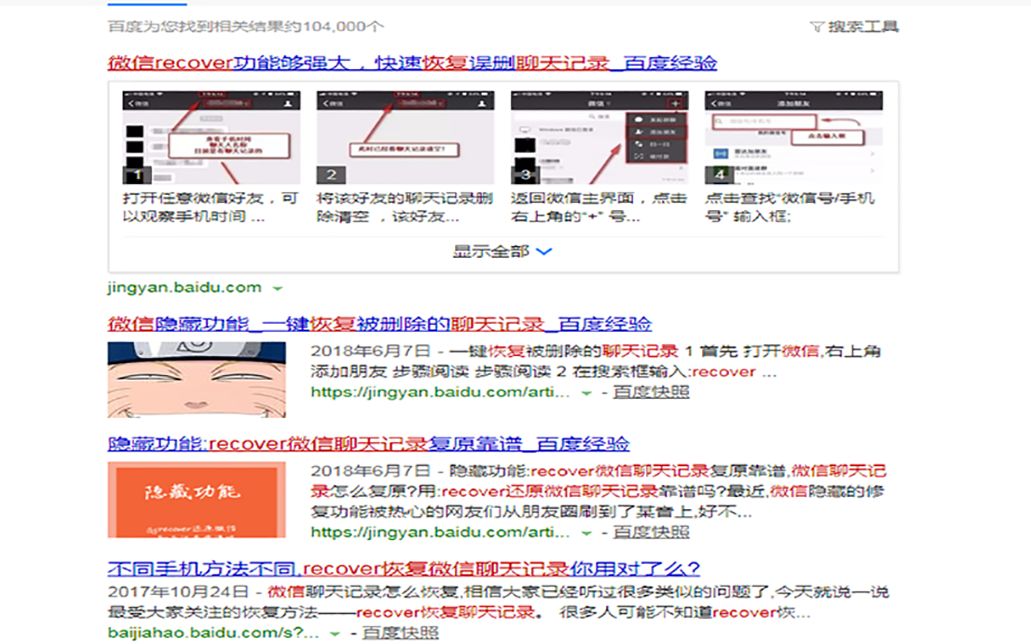Screen dimensions: 1031x644
Task: Click step caption 点击查找微信号/手机号
Action: tap(790, 207)
